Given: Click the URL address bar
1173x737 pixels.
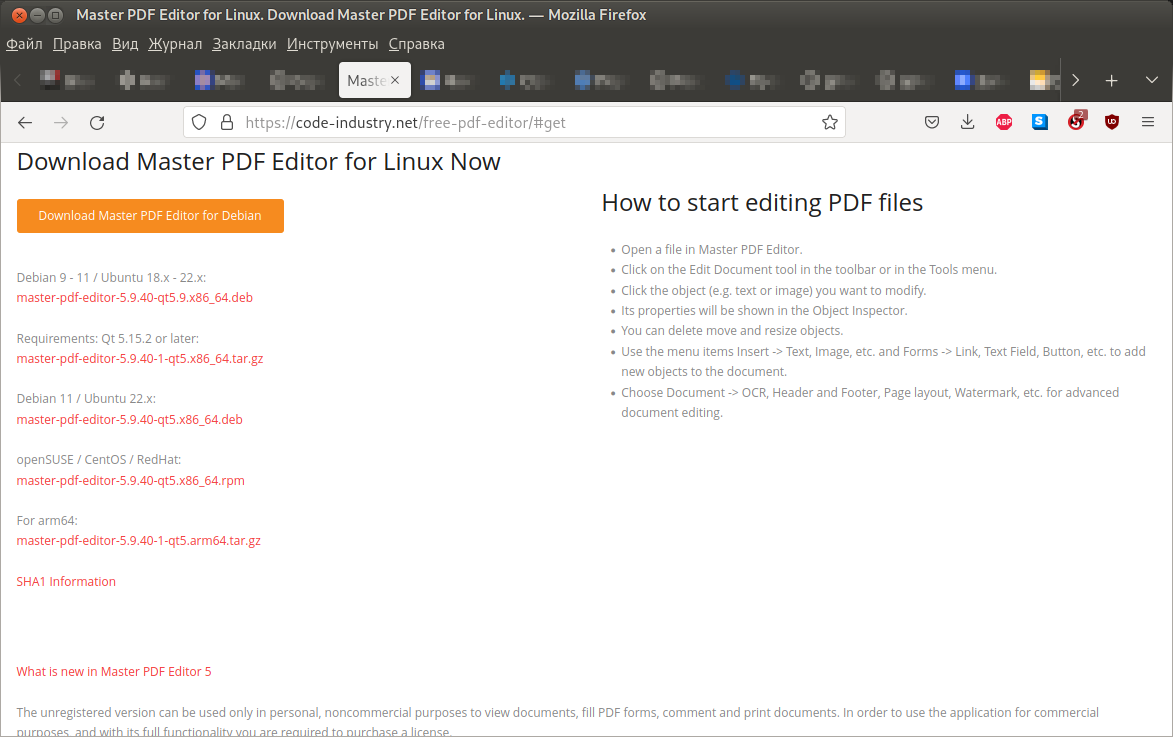Looking at the screenshot, I should [x=530, y=122].
